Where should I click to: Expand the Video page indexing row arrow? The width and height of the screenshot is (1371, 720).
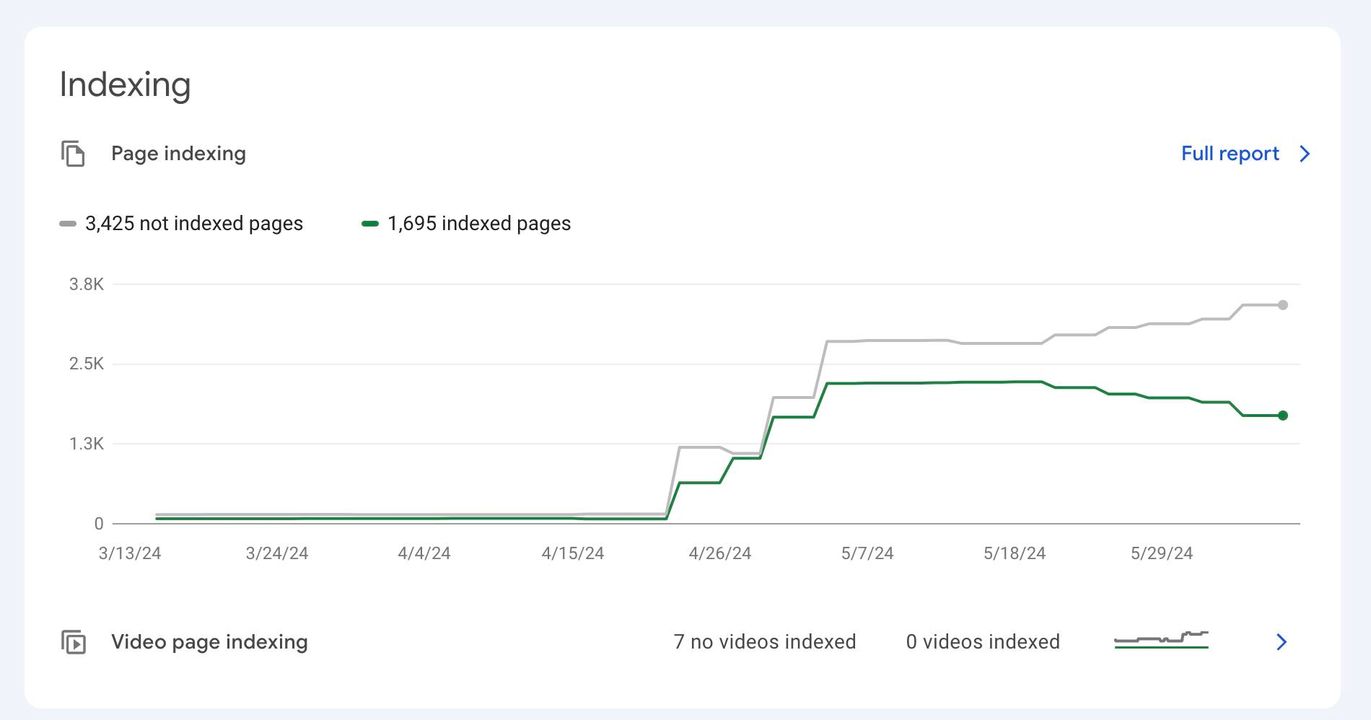pyautogui.click(x=1282, y=642)
